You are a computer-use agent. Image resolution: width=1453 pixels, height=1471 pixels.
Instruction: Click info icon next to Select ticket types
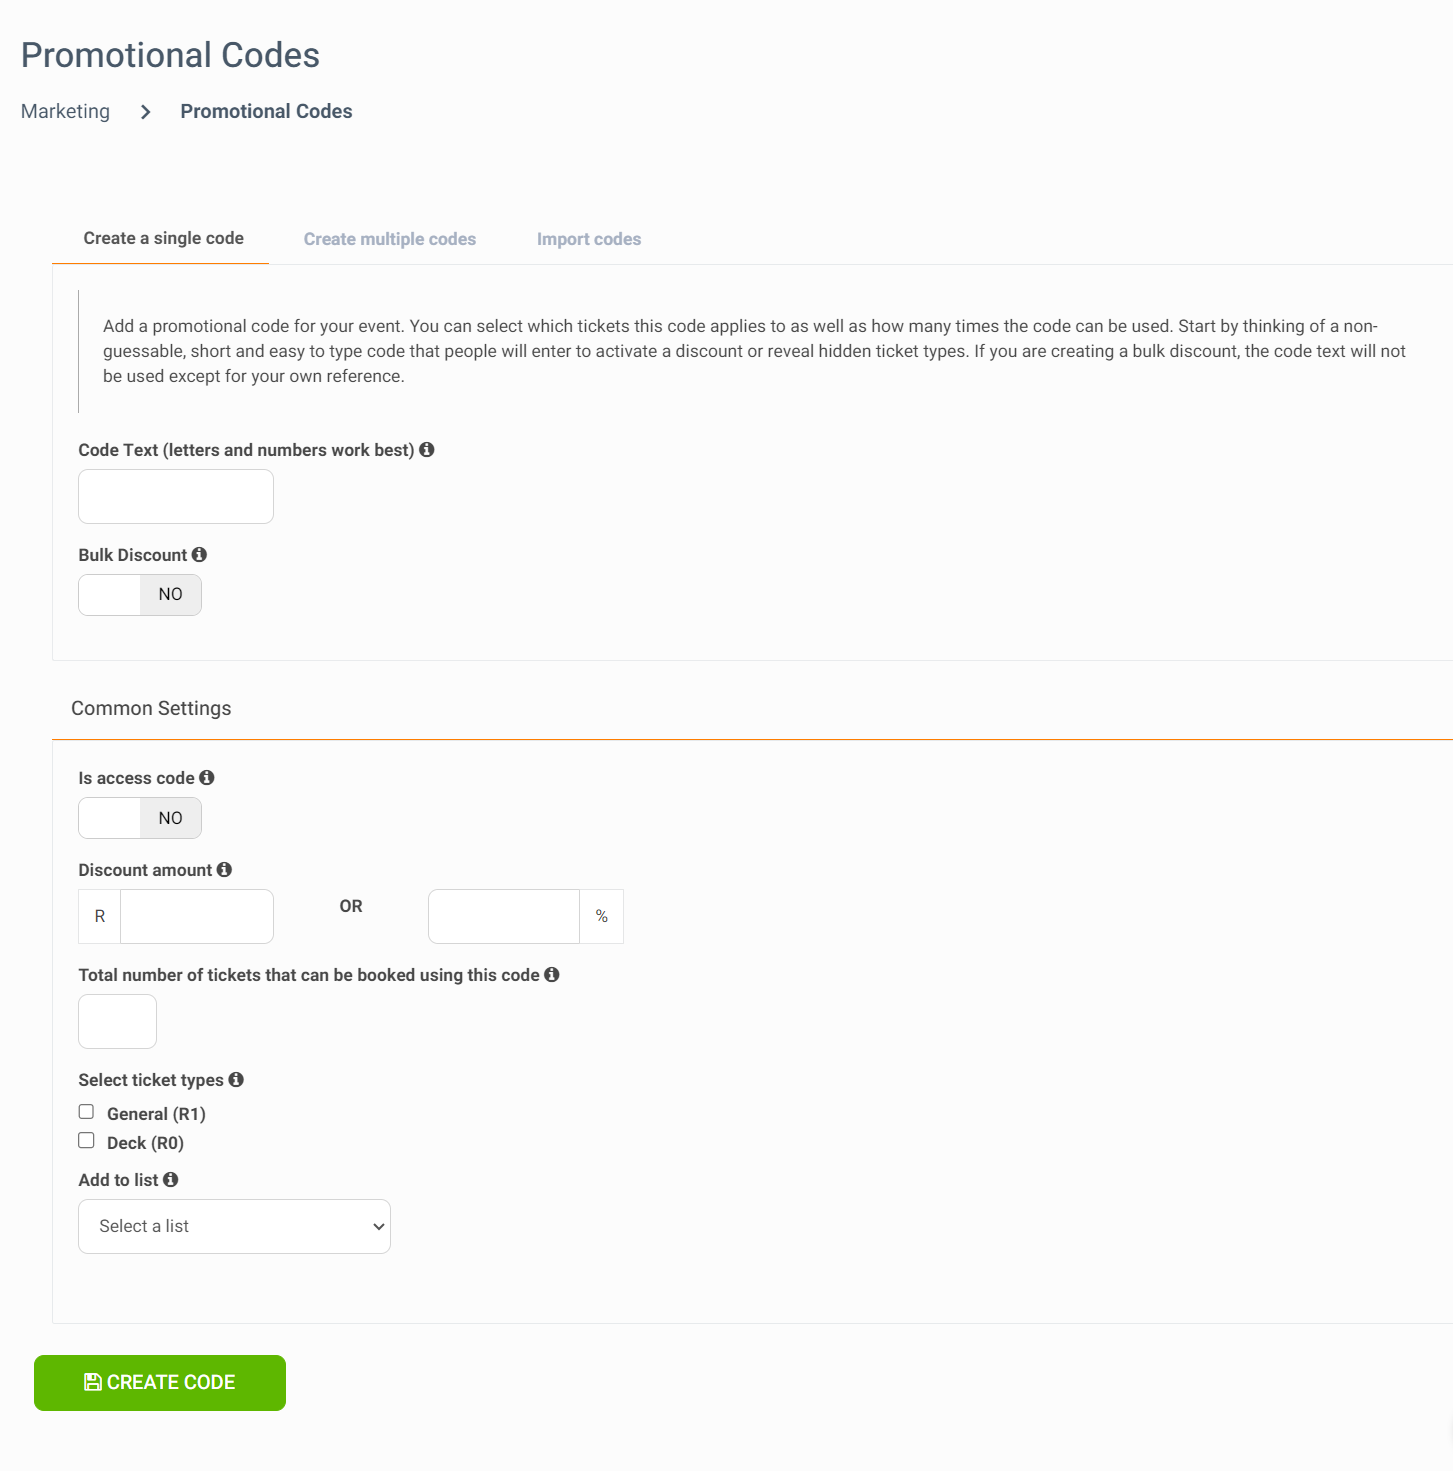coord(236,1080)
